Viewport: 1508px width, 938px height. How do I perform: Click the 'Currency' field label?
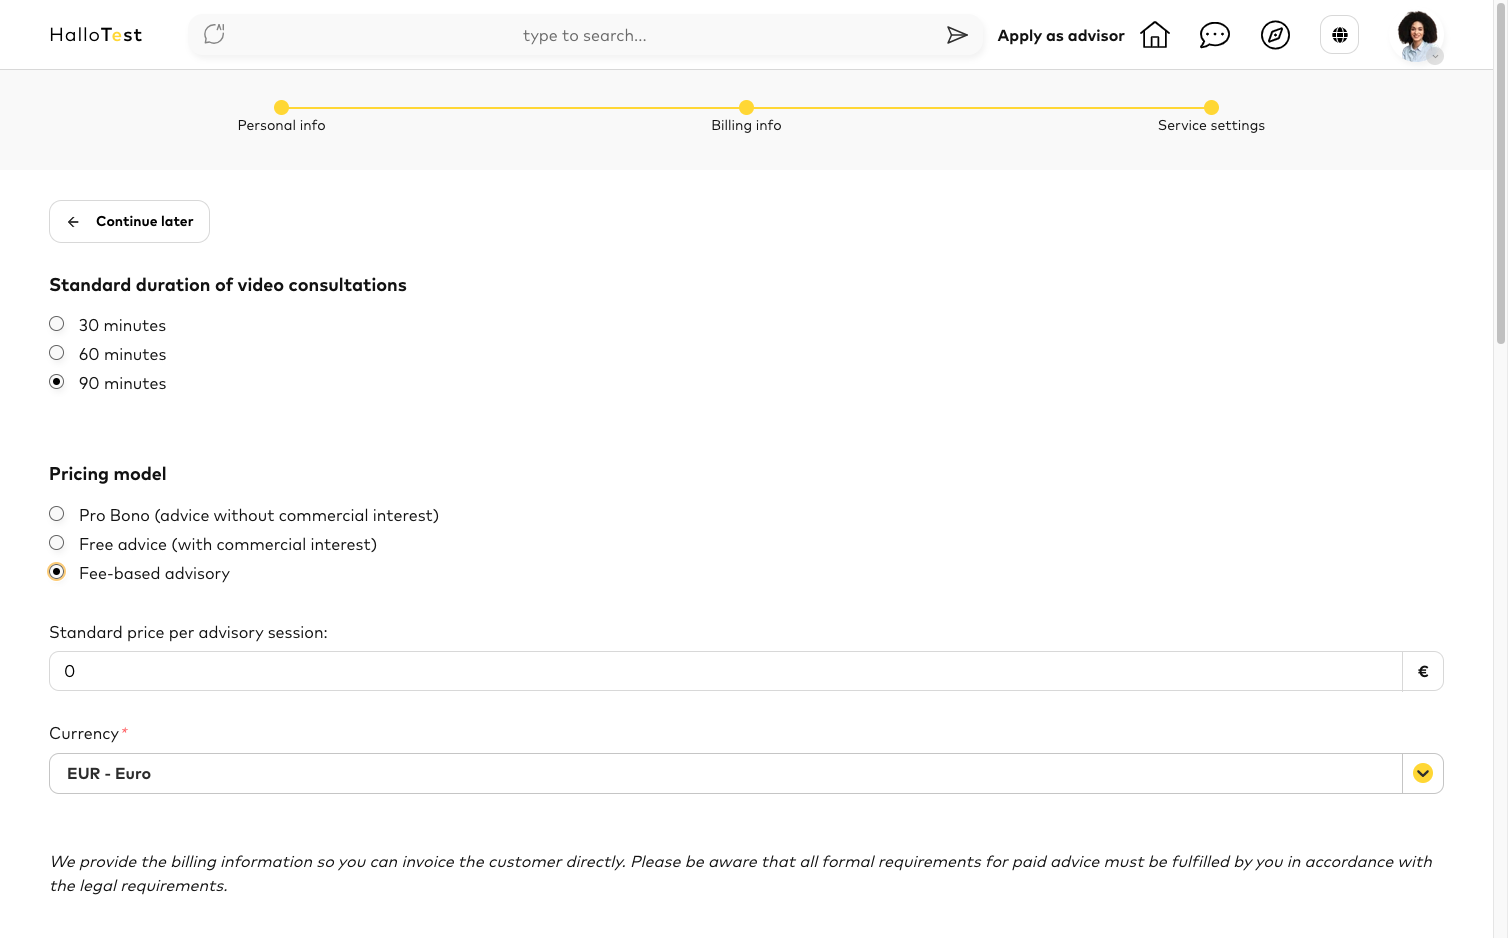click(84, 733)
